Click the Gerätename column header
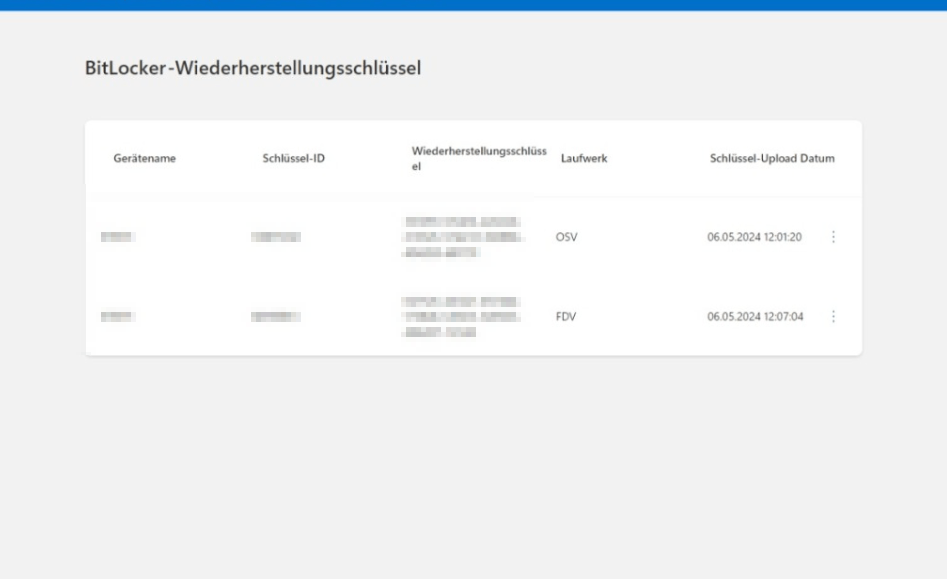Screen dimensions: 947x579 (x=144, y=158)
